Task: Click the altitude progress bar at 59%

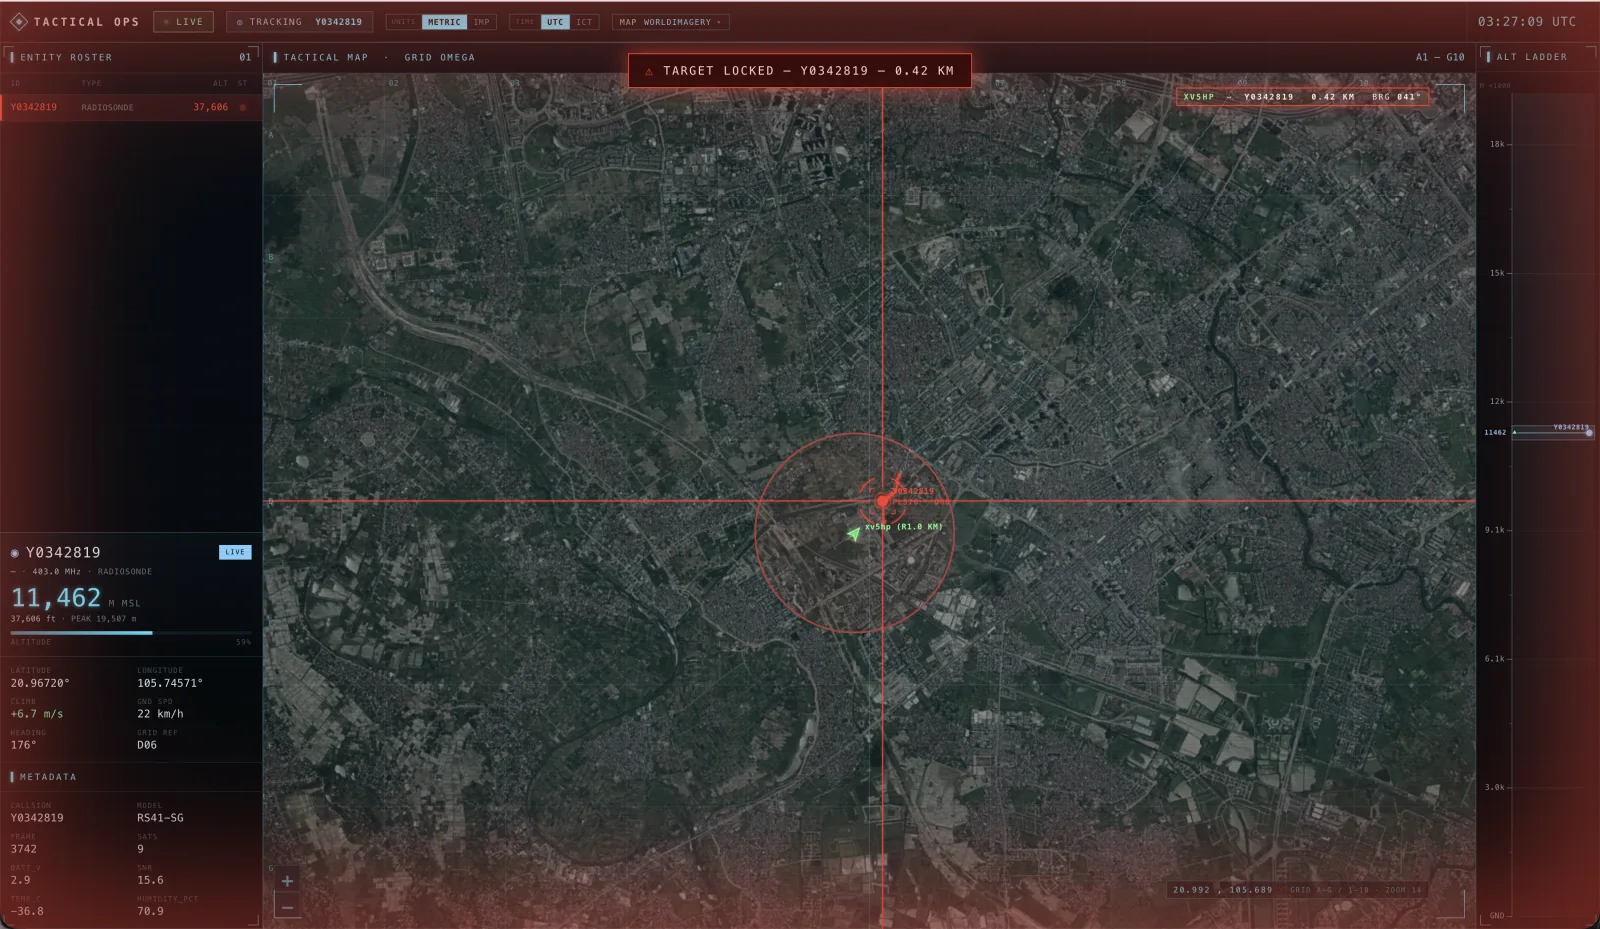Action: [x=131, y=633]
